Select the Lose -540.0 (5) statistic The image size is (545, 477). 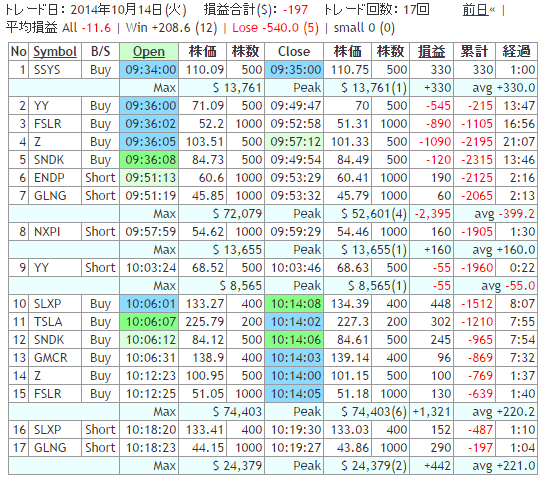(x=275, y=28)
